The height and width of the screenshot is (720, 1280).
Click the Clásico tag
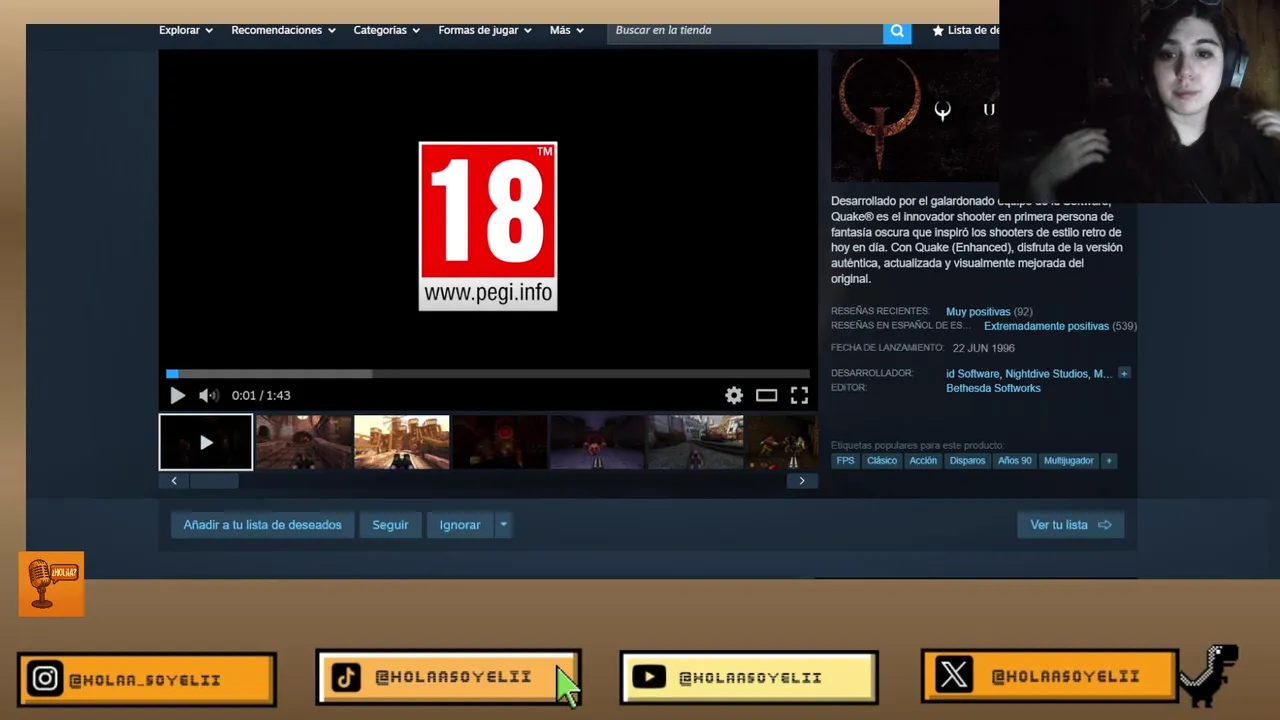(x=882, y=460)
